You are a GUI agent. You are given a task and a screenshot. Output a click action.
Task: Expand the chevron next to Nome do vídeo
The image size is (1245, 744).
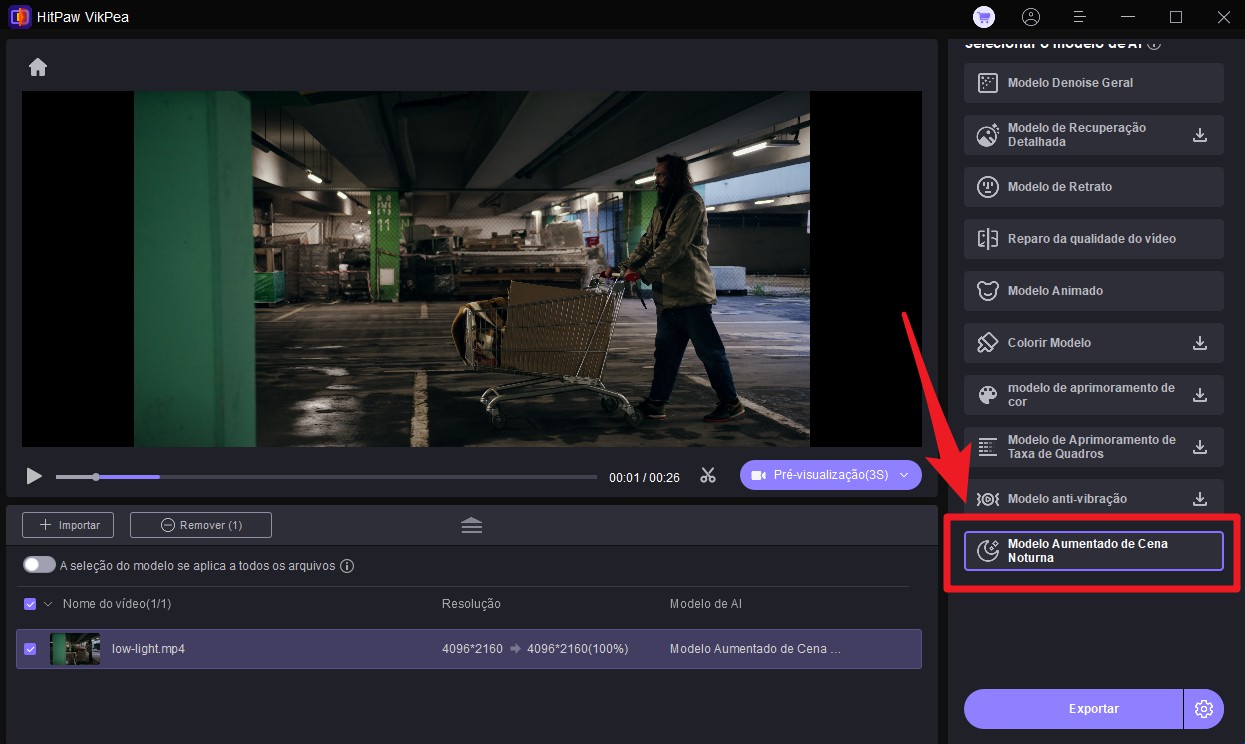47,604
